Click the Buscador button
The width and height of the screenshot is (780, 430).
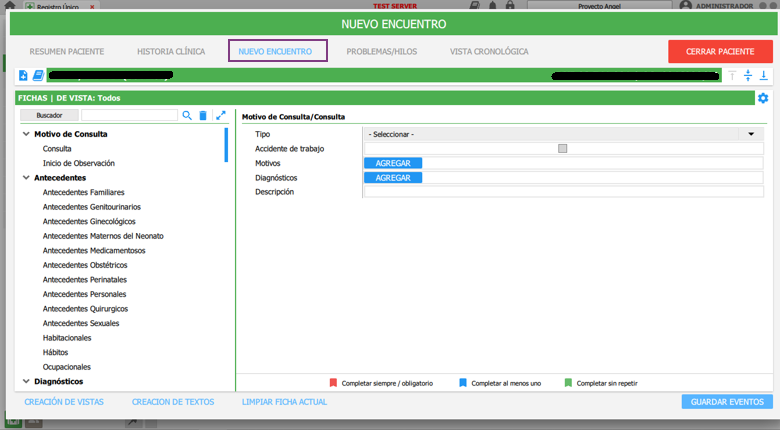coord(49,115)
